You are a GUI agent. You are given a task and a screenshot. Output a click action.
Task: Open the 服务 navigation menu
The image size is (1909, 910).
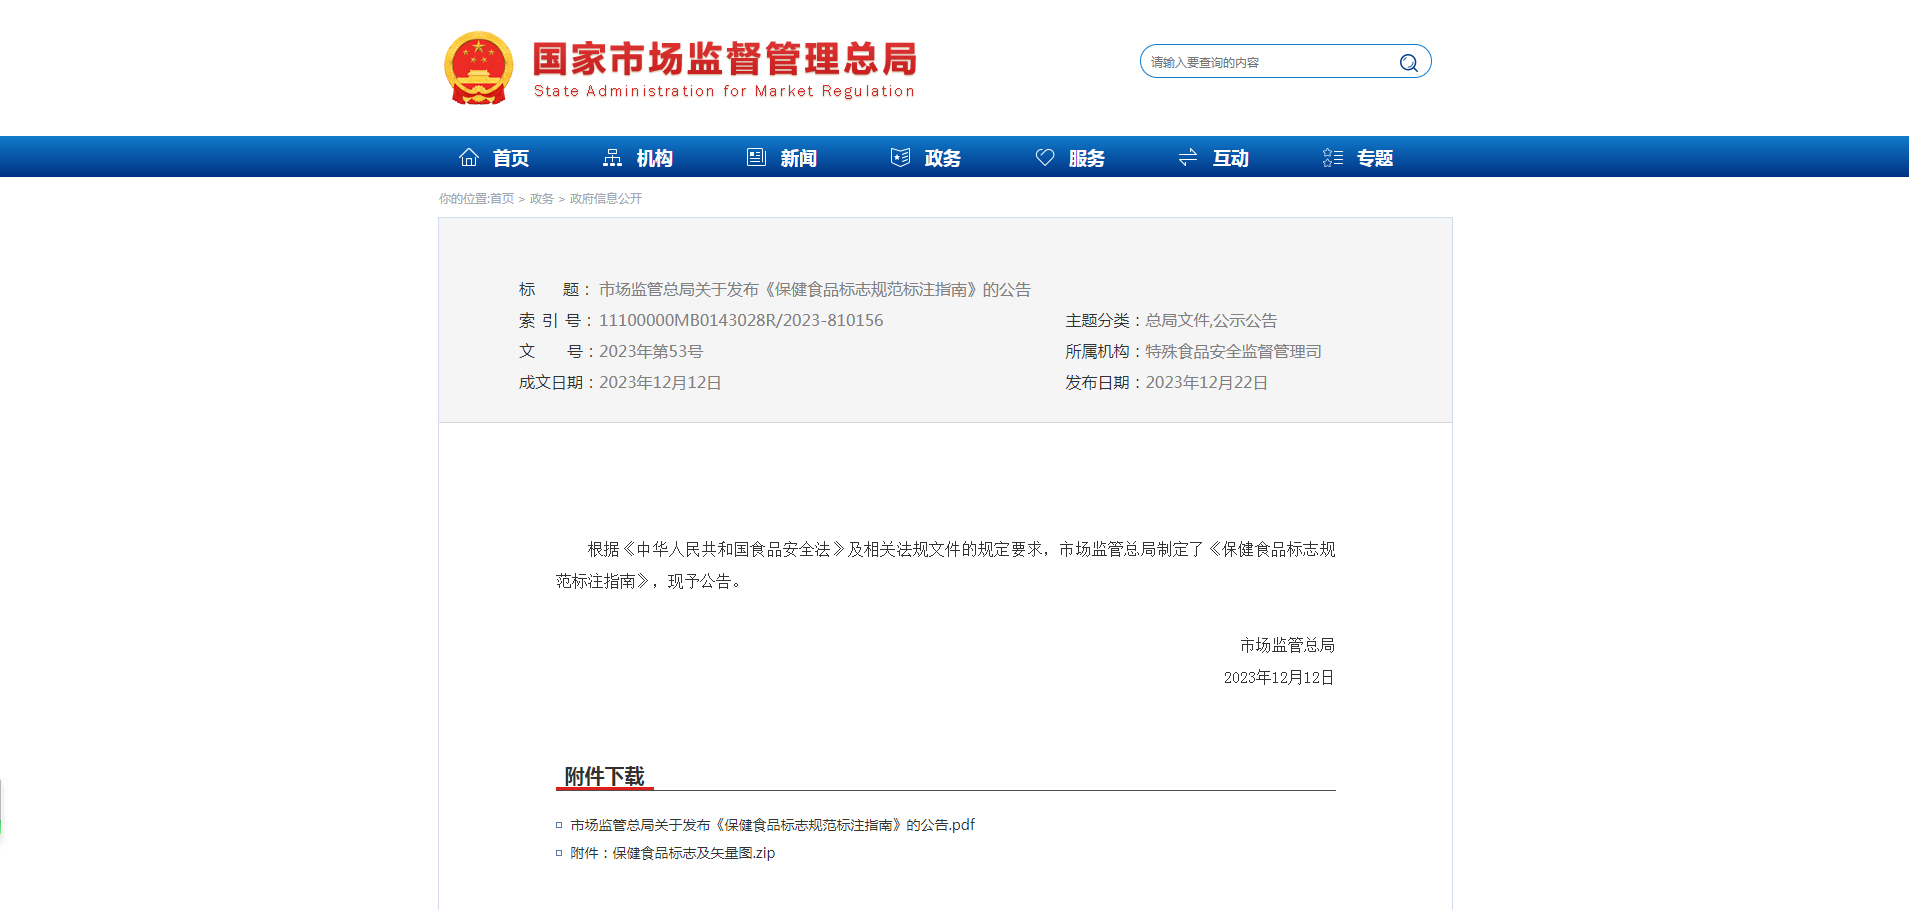tap(1086, 157)
